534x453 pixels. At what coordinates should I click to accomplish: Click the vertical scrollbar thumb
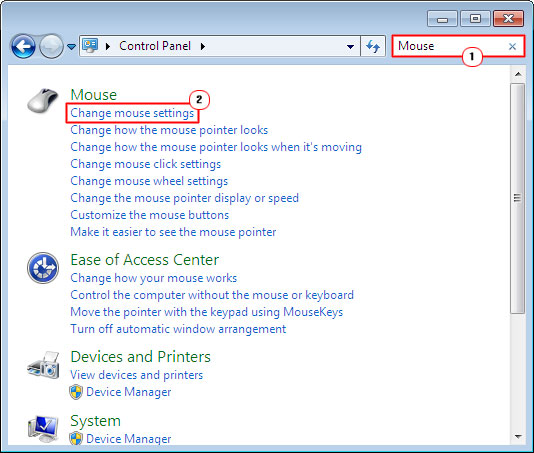(x=518, y=199)
